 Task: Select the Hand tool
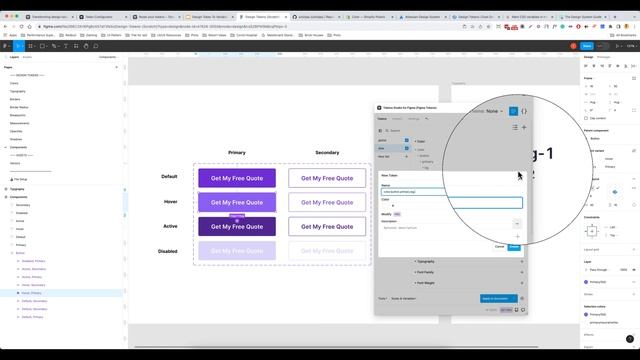click(86, 46)
